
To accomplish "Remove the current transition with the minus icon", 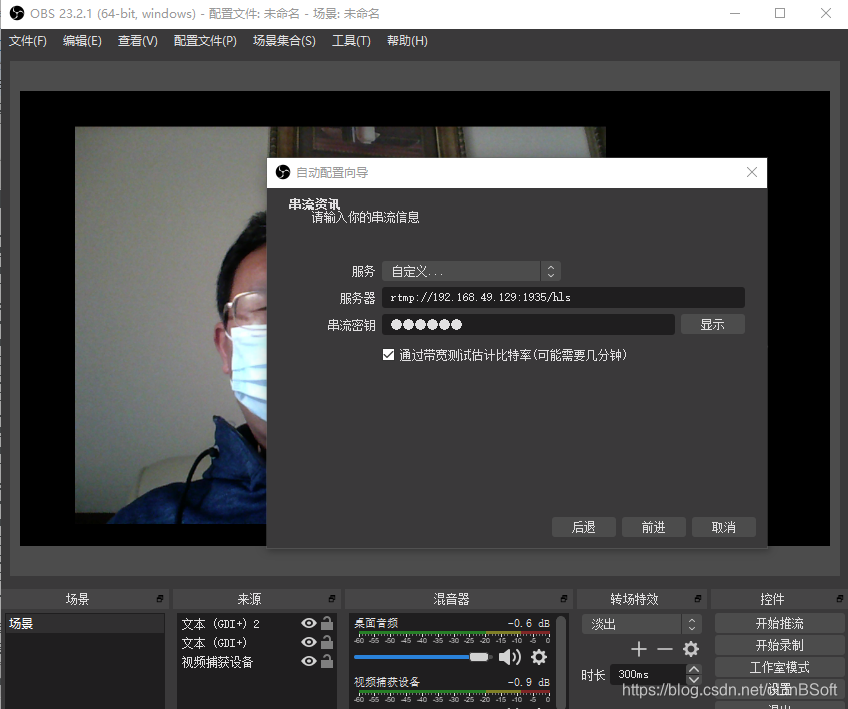I will [664, 648].
